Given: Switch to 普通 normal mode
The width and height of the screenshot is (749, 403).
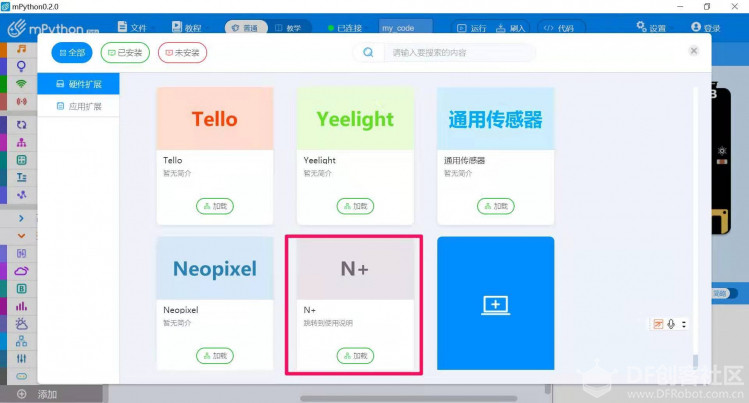Looking at the screenshot, I should coord(245,28).
